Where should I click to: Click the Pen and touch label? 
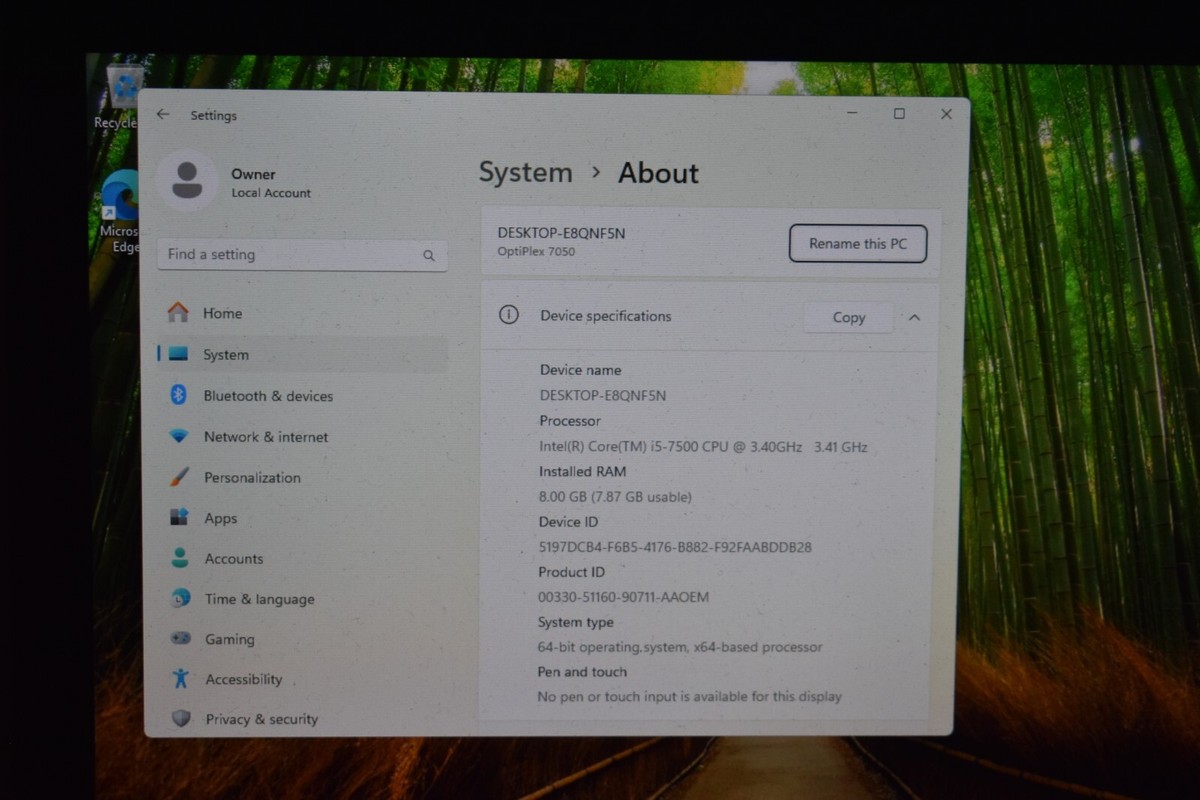pos(582,672)
